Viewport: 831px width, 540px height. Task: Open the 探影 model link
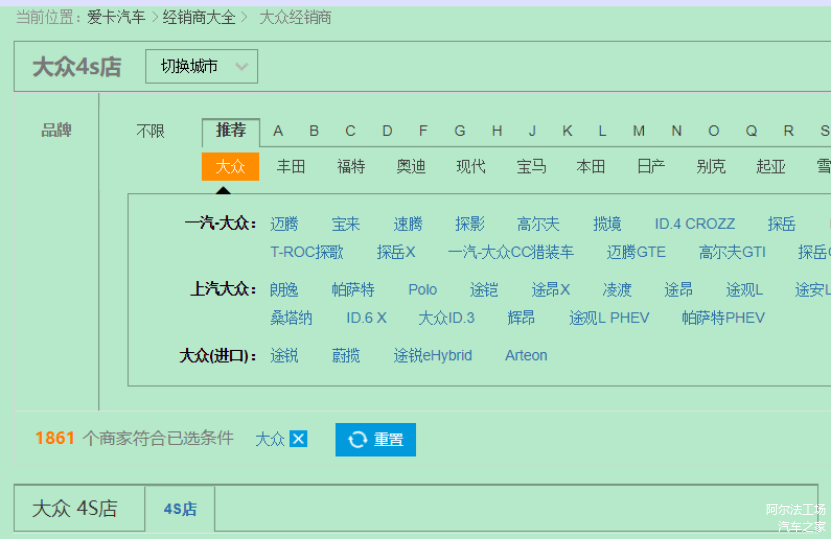470,224
